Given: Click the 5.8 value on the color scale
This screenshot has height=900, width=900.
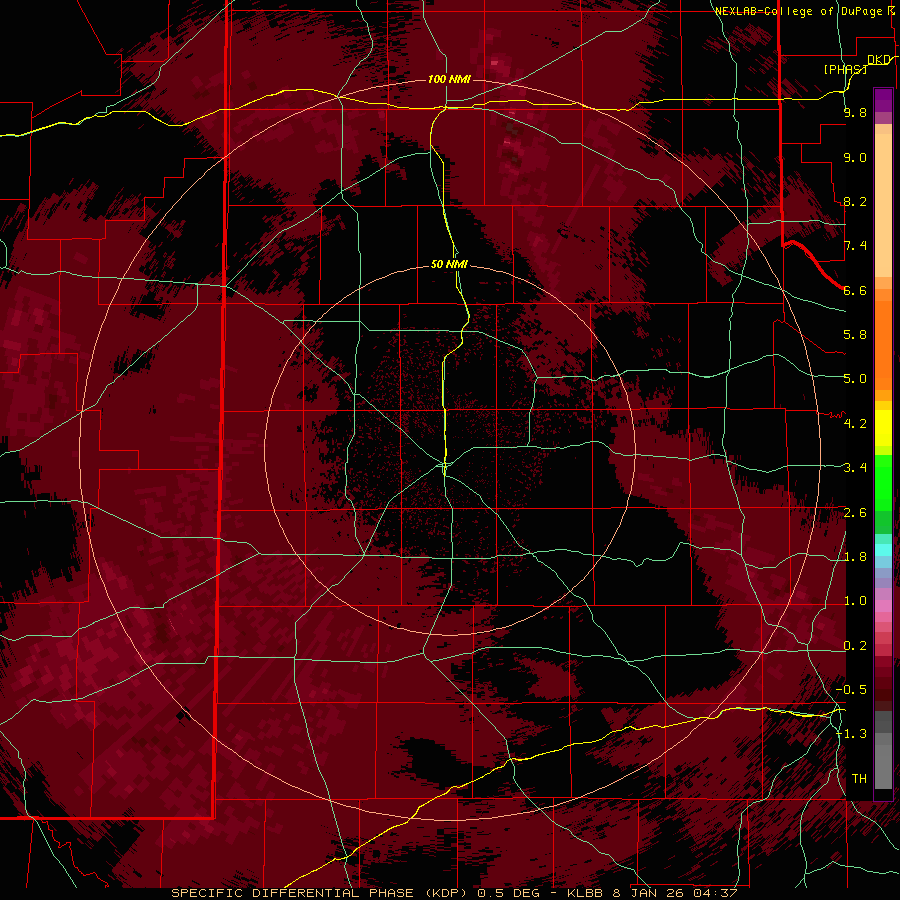Looking at the screenshot, I should [x=855, y=335].
